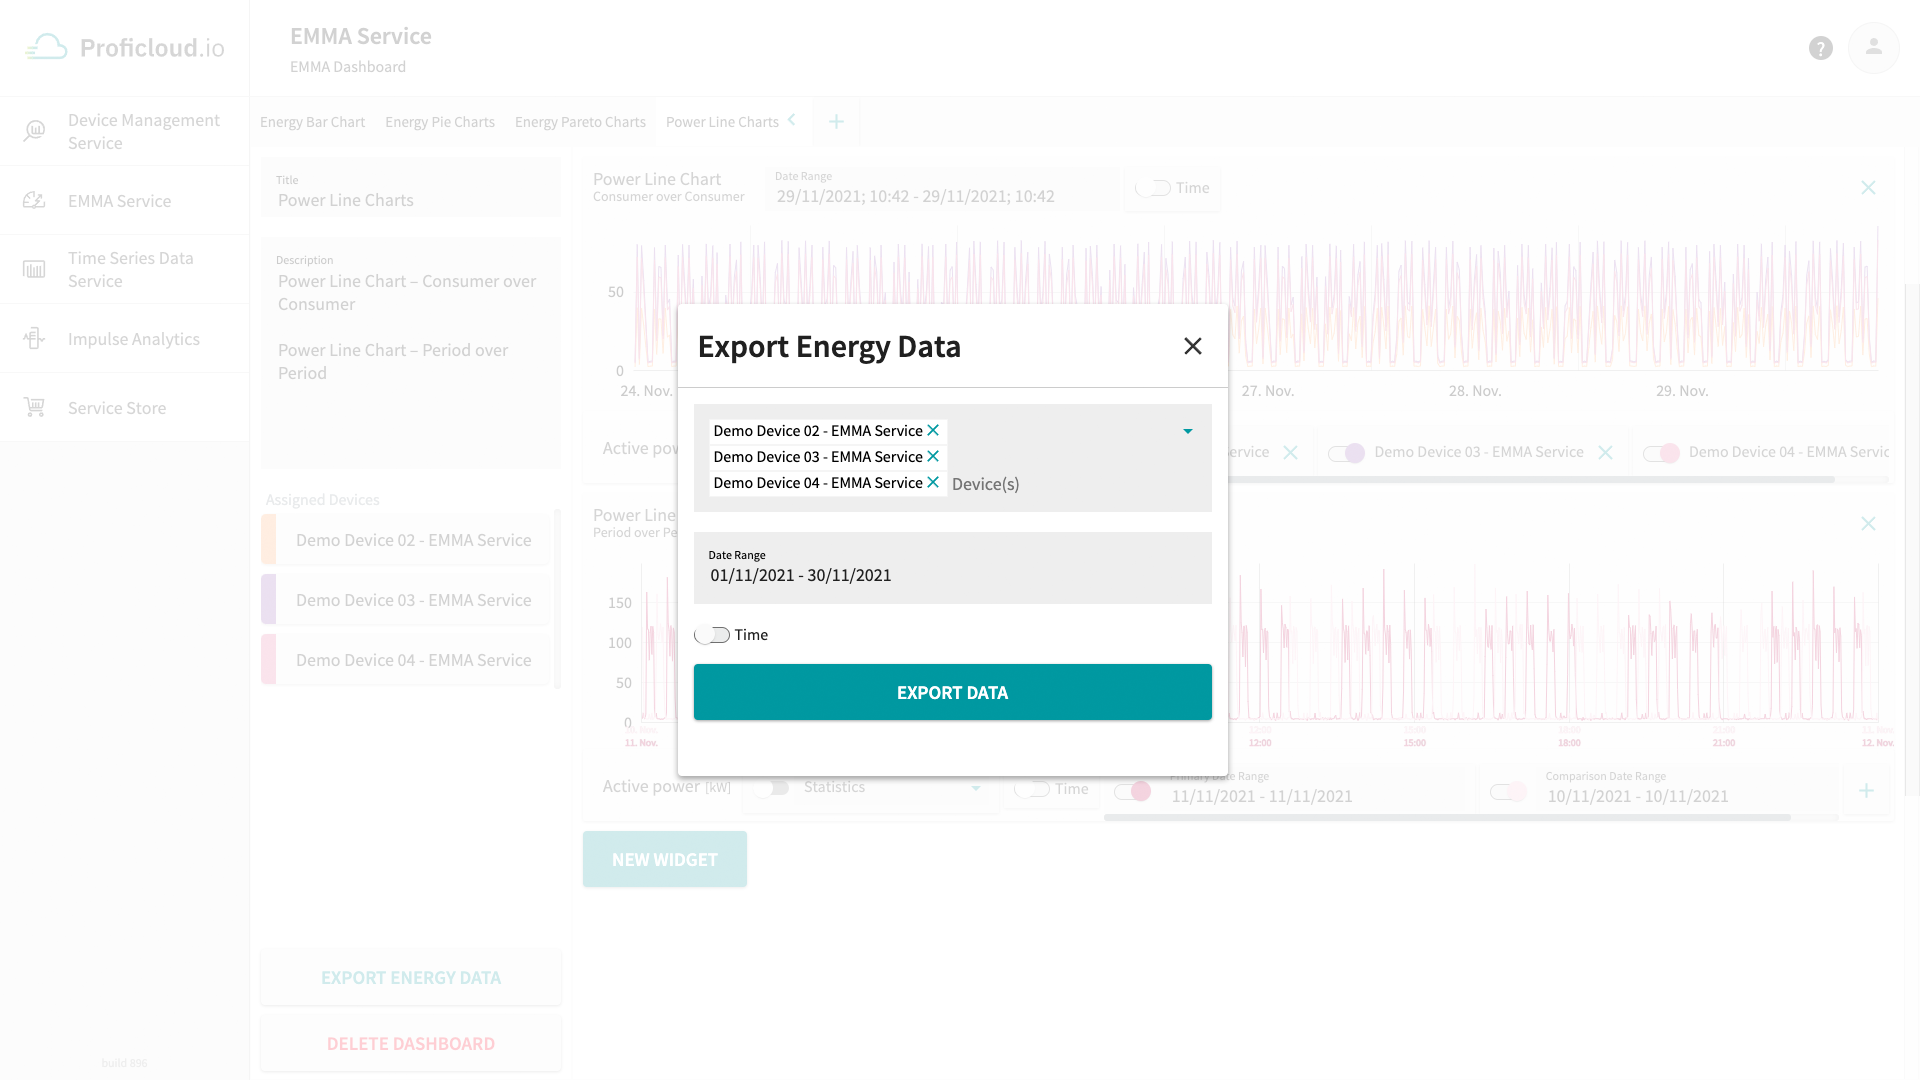Click the Device Management Service icon

(x=34, y=131)
